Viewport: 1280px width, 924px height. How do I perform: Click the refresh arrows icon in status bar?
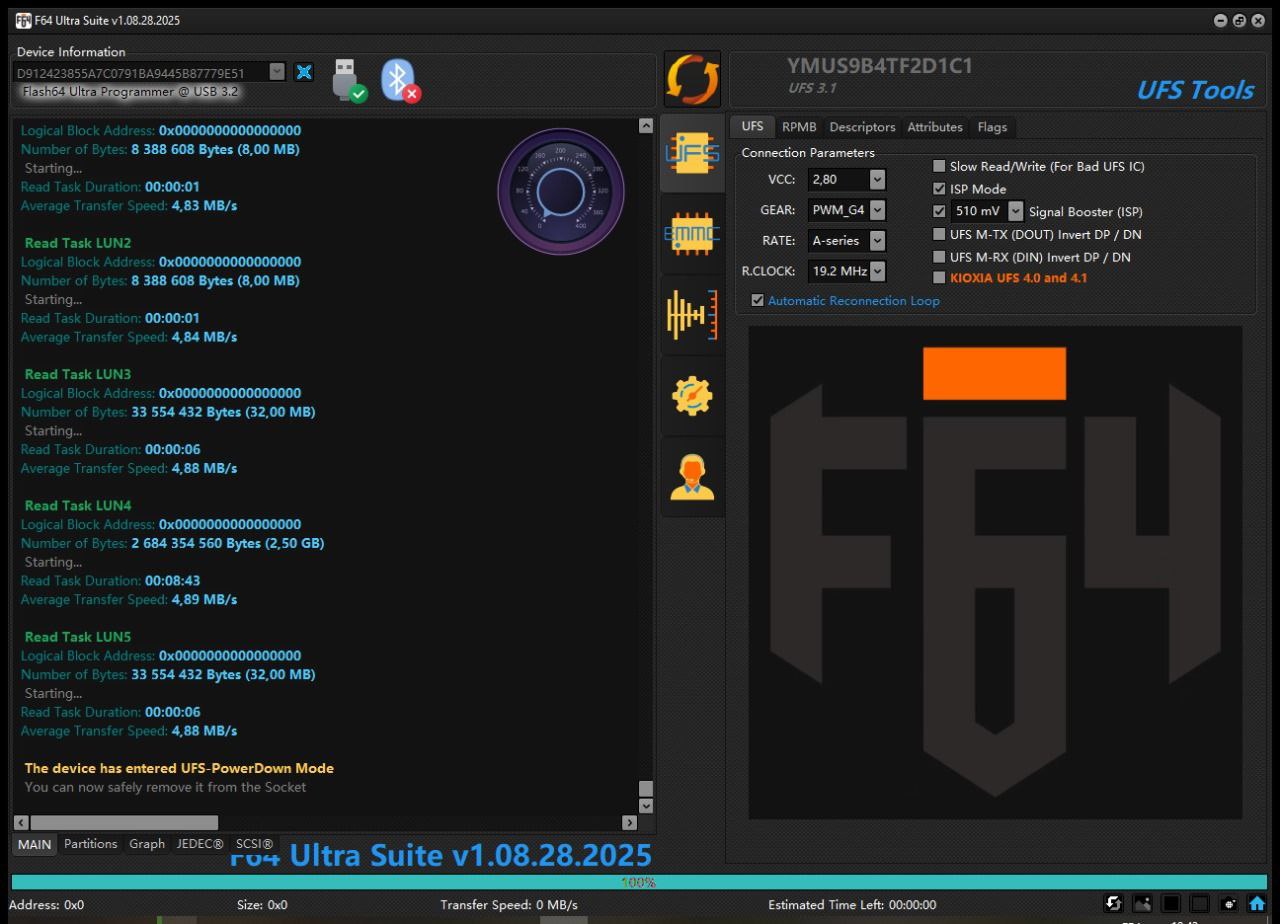click(1114, 904)
